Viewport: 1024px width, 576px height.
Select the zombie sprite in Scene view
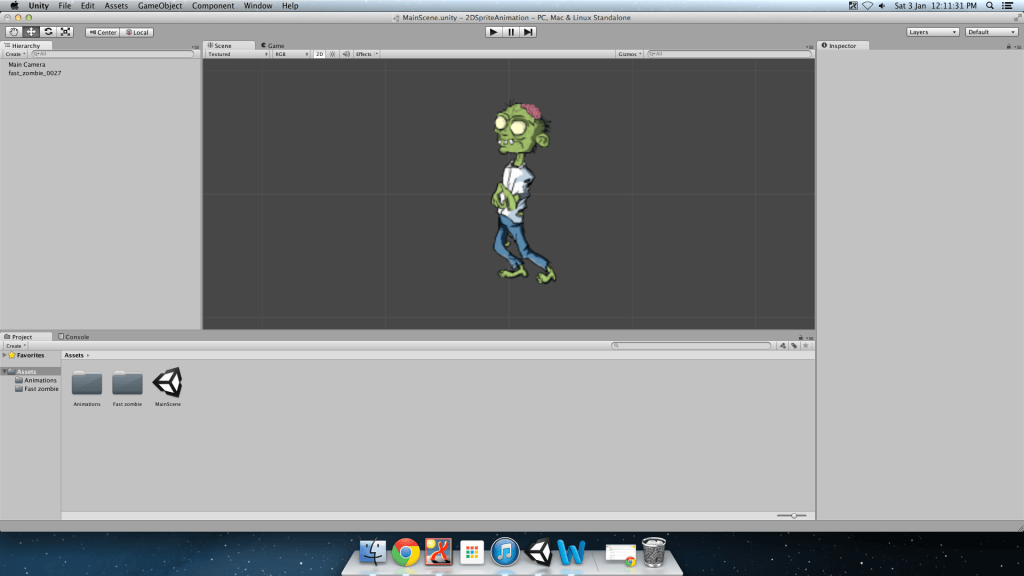click(x=523, y=193)
